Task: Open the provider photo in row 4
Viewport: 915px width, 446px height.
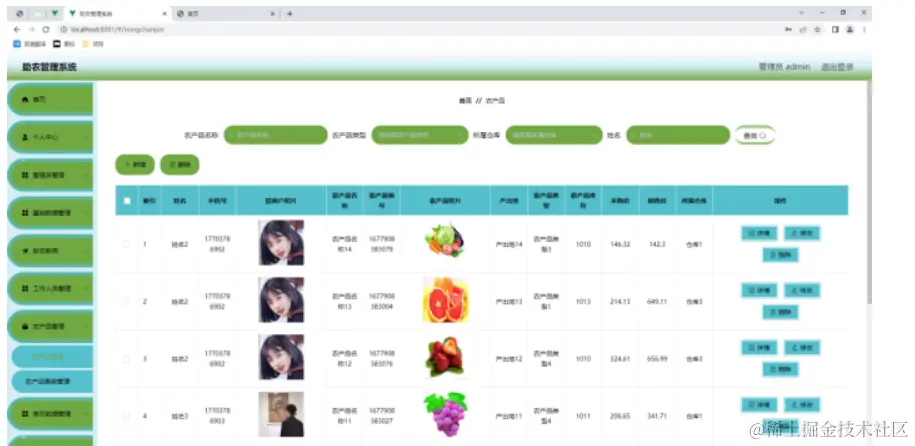Action: point(281,414)
